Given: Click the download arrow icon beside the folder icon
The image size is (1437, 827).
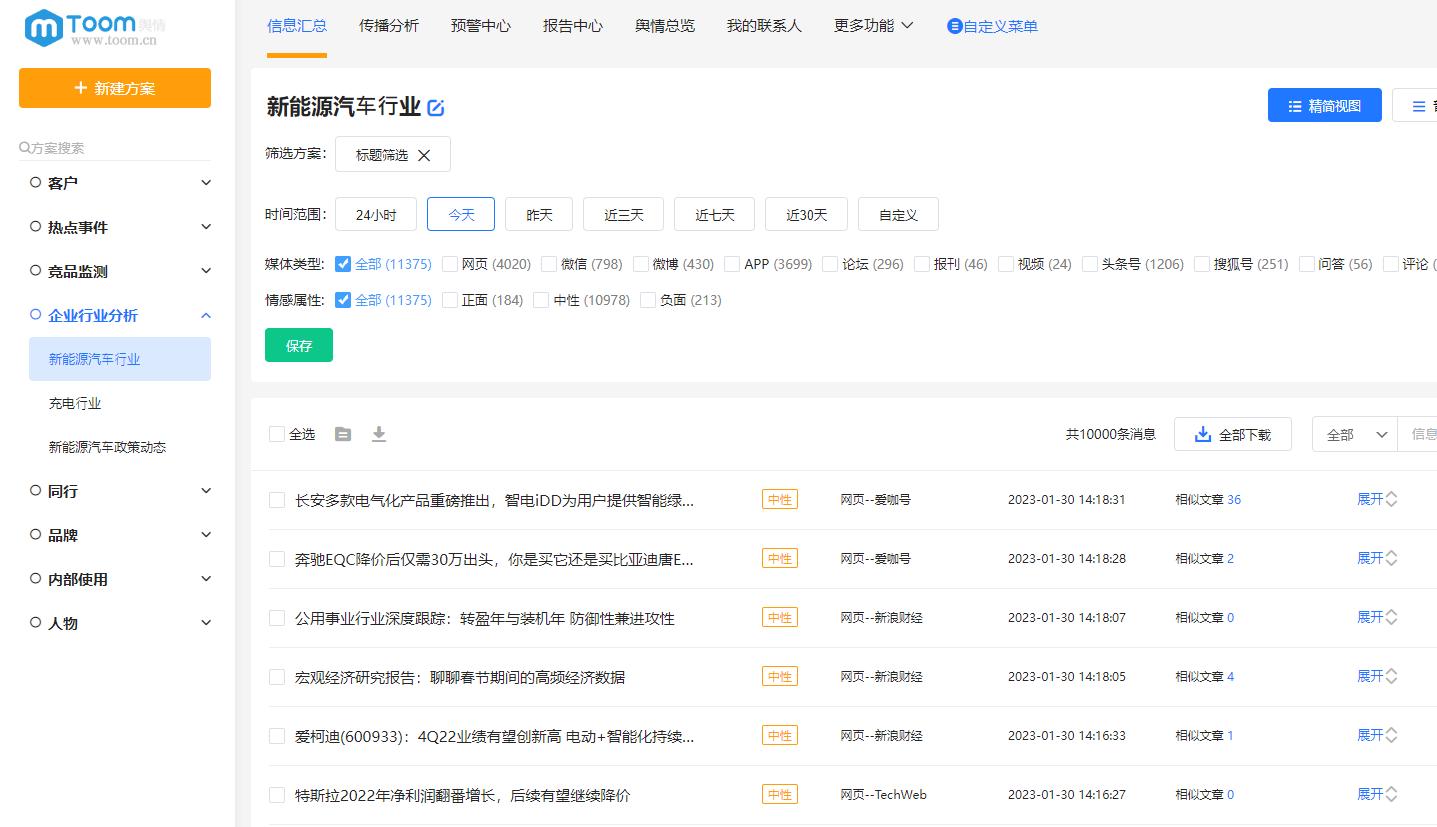Looking at the screenshot, I should pyautogui.click(x=379, y=434).
